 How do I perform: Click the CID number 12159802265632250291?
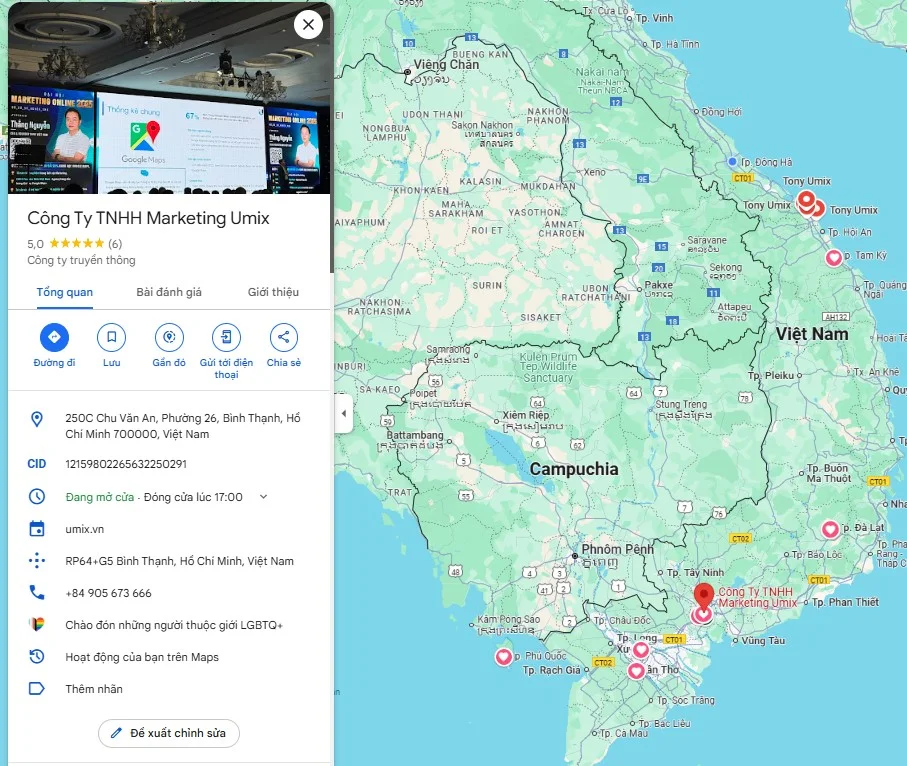point(126,464)
